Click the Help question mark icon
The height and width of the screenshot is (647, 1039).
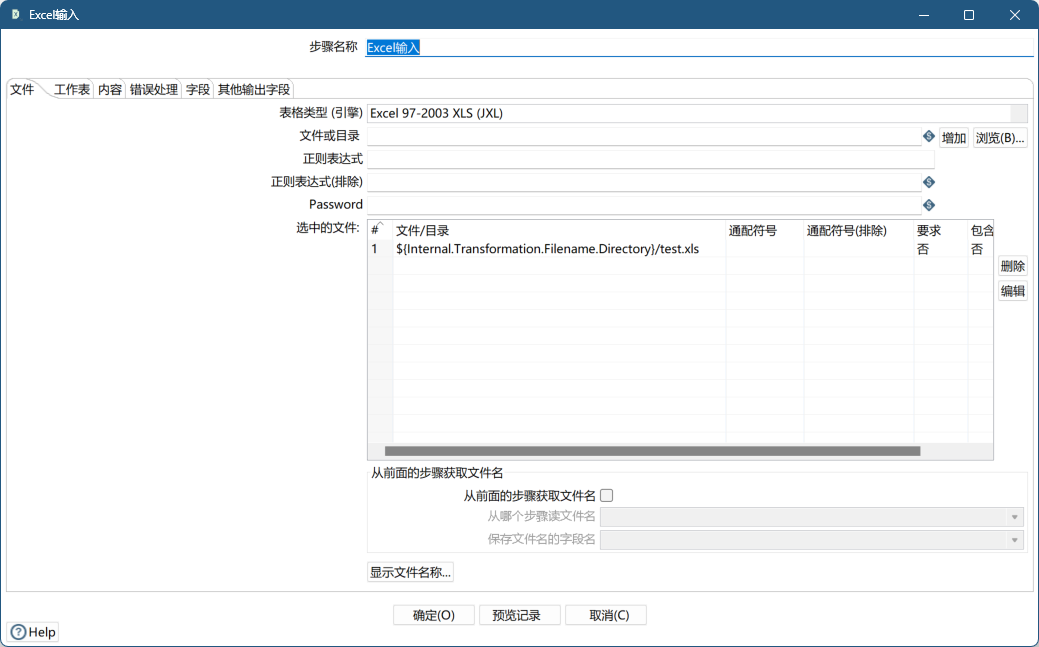click(x=18, y=632)
